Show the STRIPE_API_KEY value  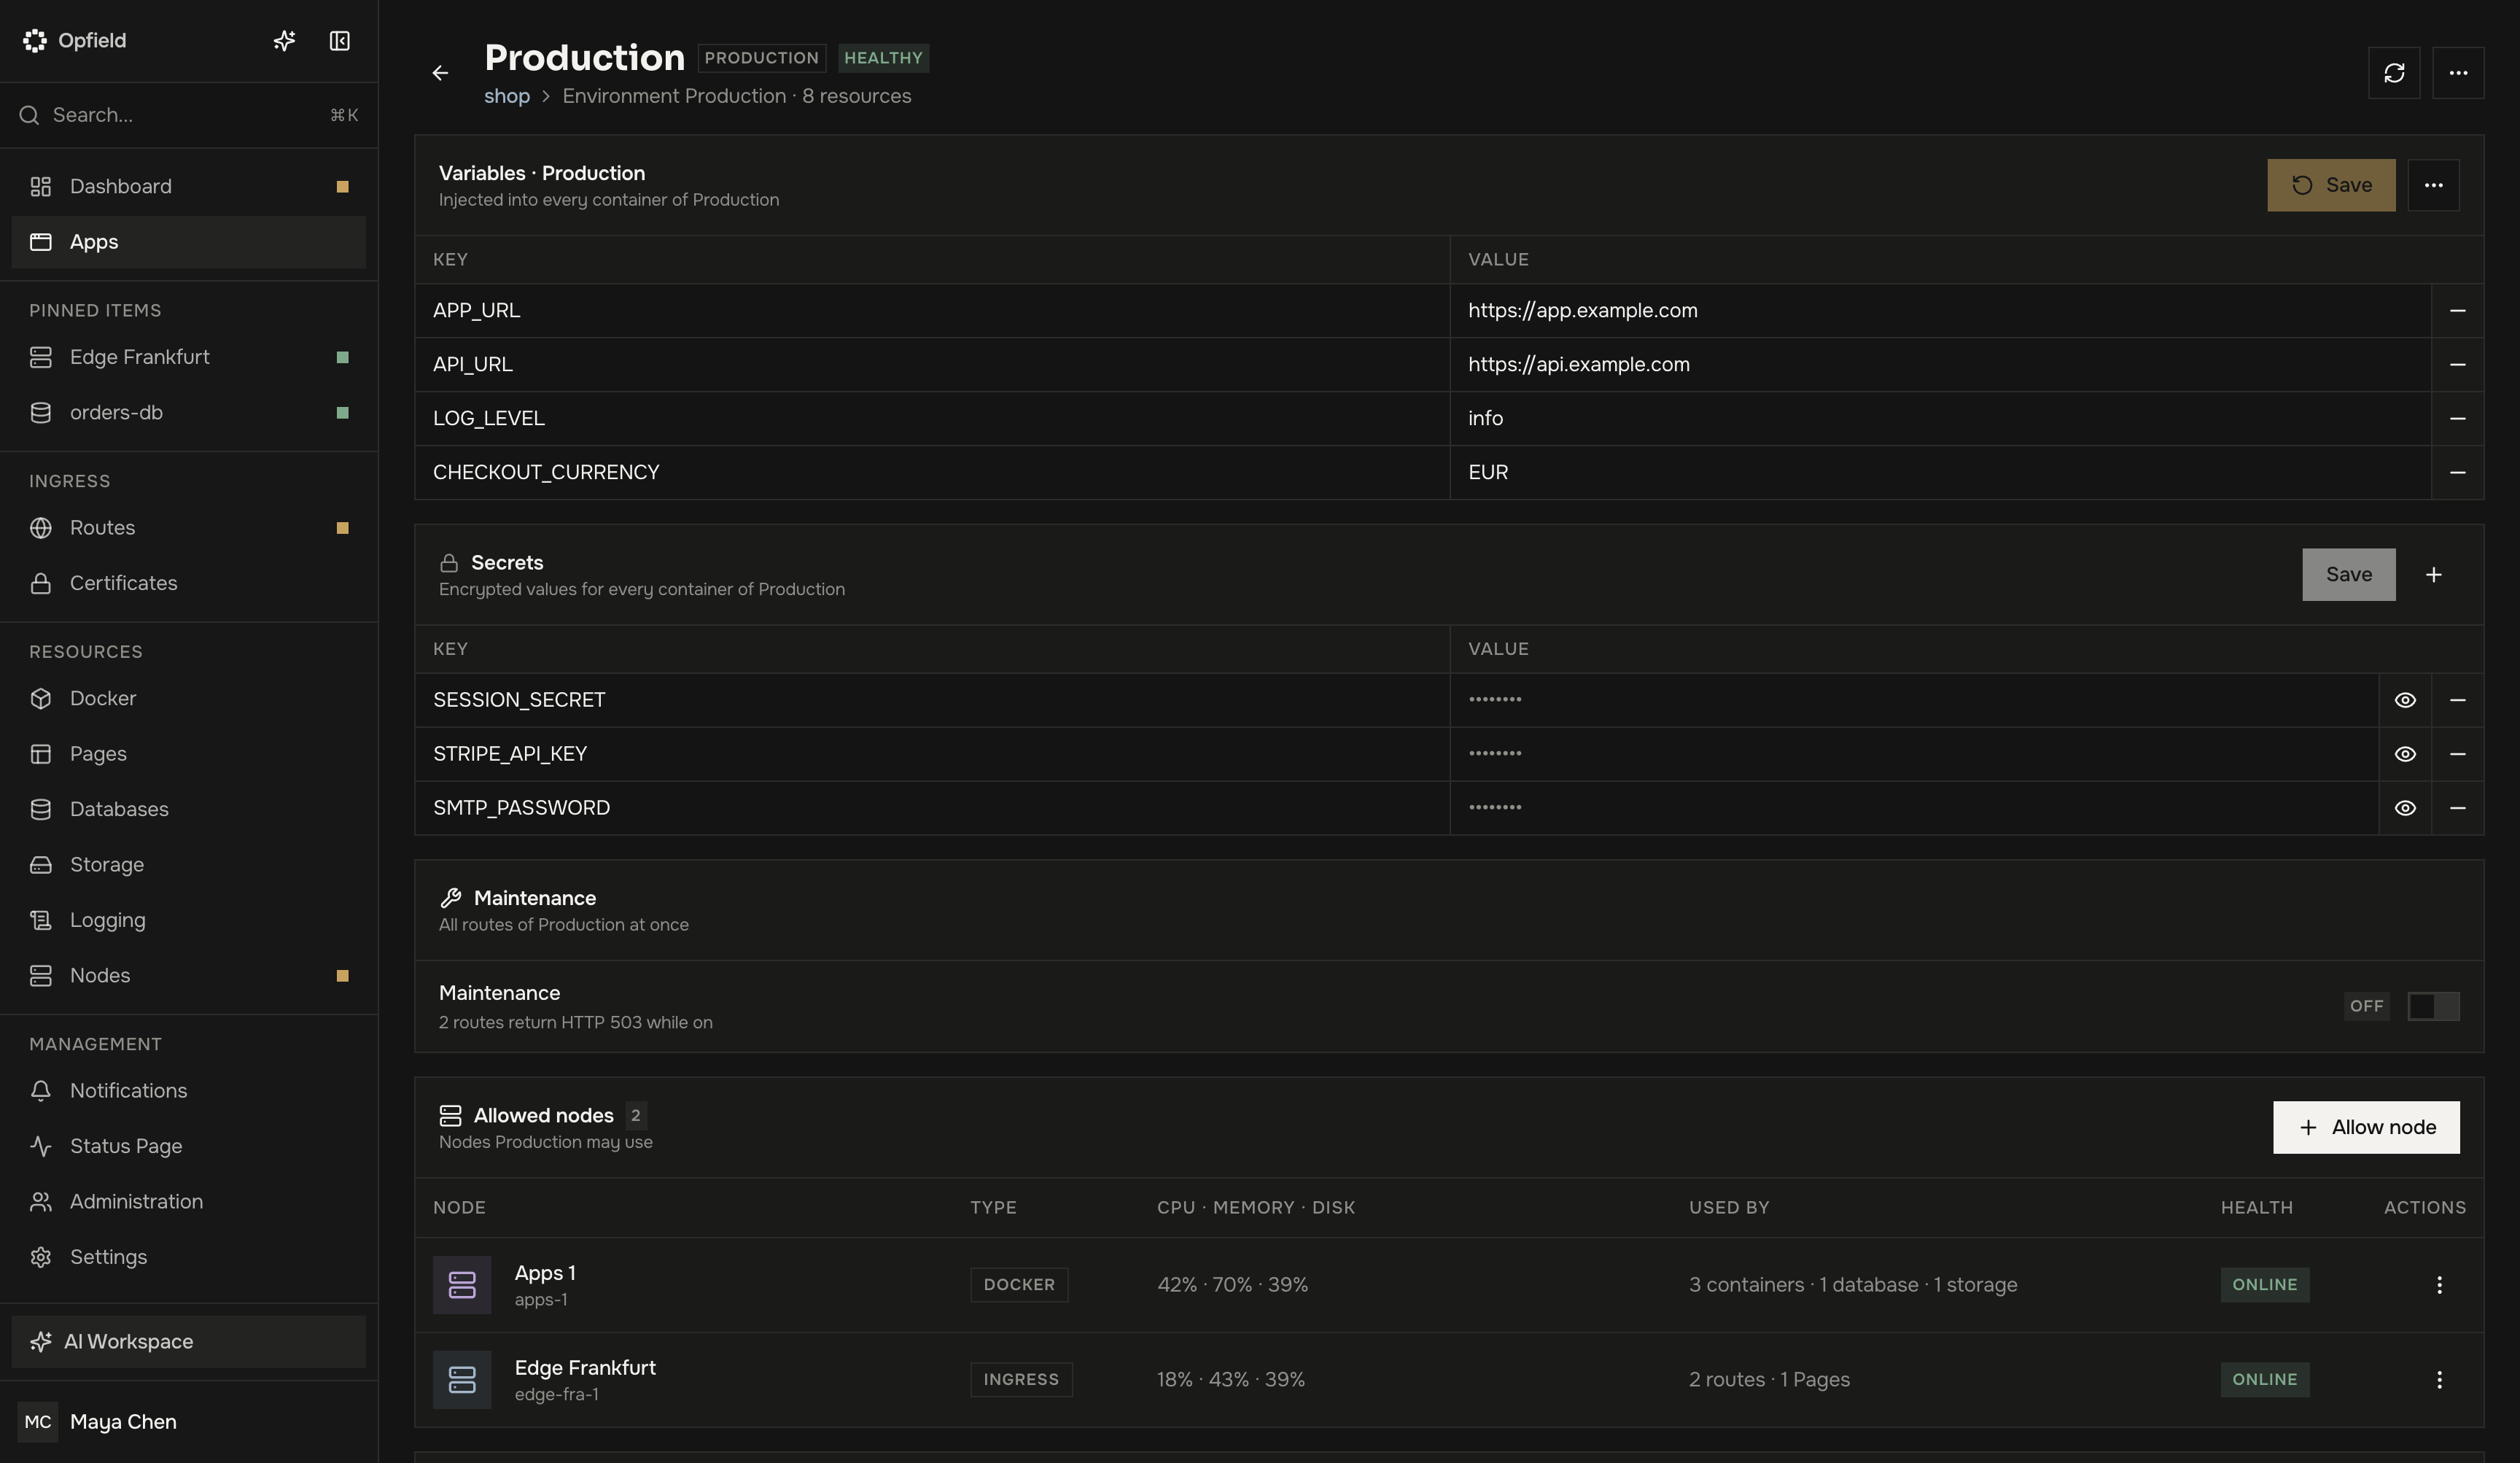point(2405,754)
